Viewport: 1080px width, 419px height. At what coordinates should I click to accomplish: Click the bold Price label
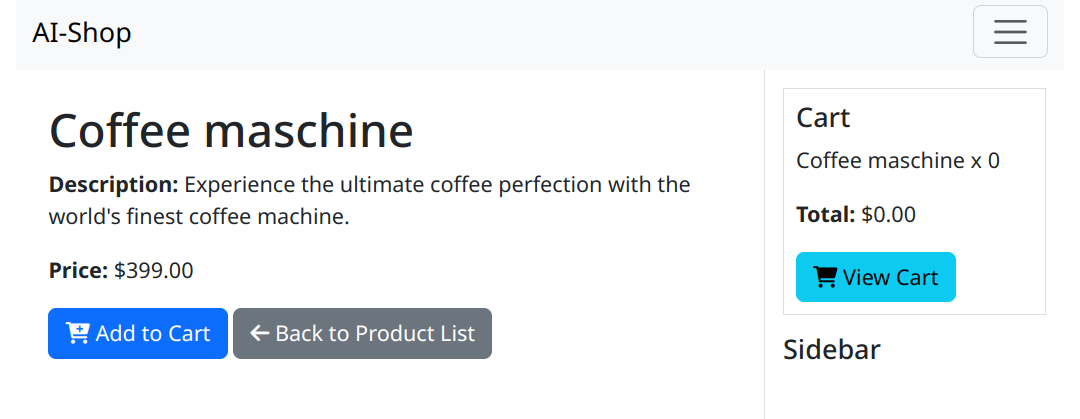[79, 271]
